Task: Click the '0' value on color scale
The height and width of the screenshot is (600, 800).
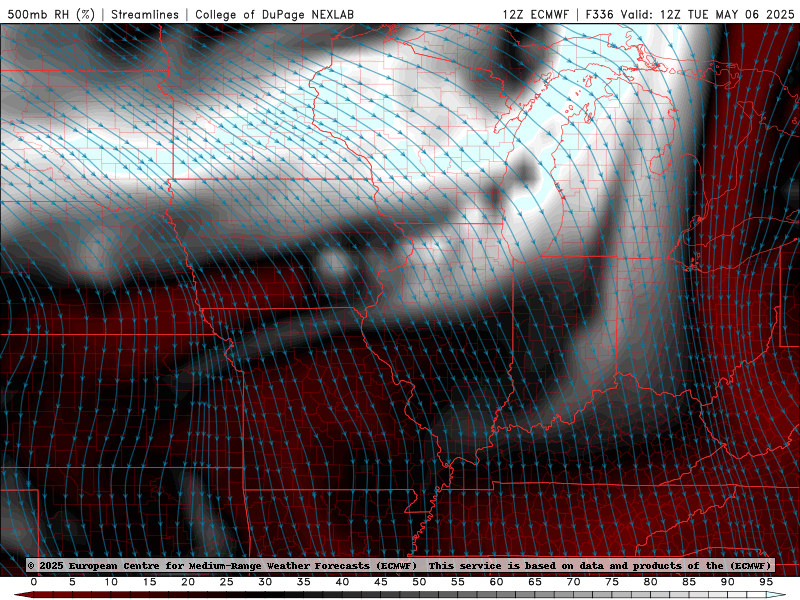Action: (x=34, y=582)
